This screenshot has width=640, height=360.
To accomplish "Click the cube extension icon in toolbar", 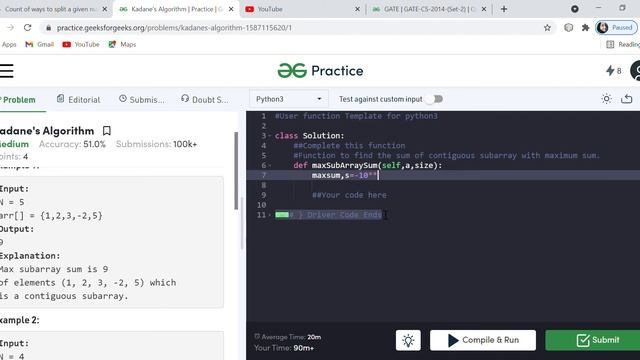I will tap(568, 28).
